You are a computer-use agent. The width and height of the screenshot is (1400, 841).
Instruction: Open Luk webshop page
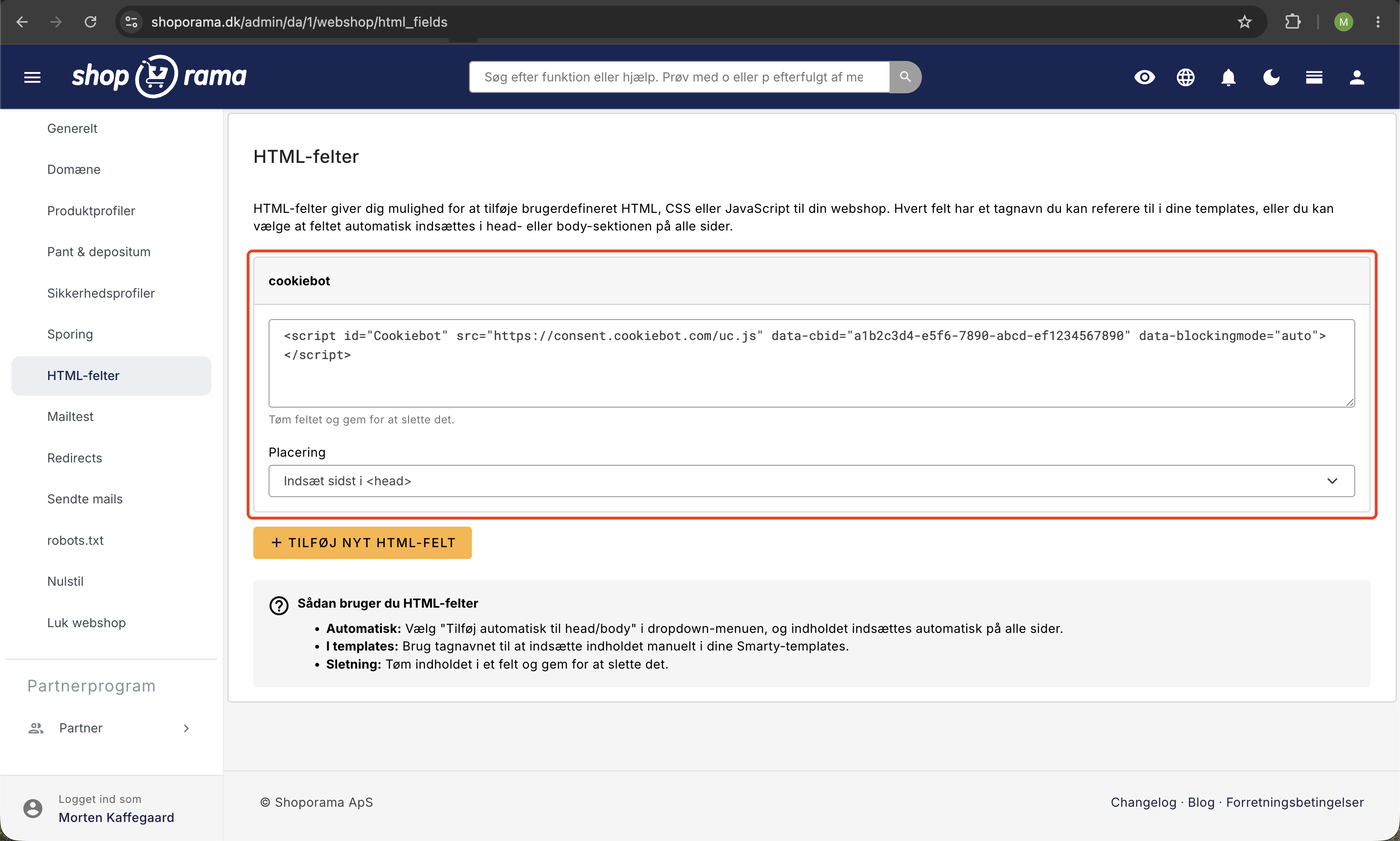tap(87, 622)
